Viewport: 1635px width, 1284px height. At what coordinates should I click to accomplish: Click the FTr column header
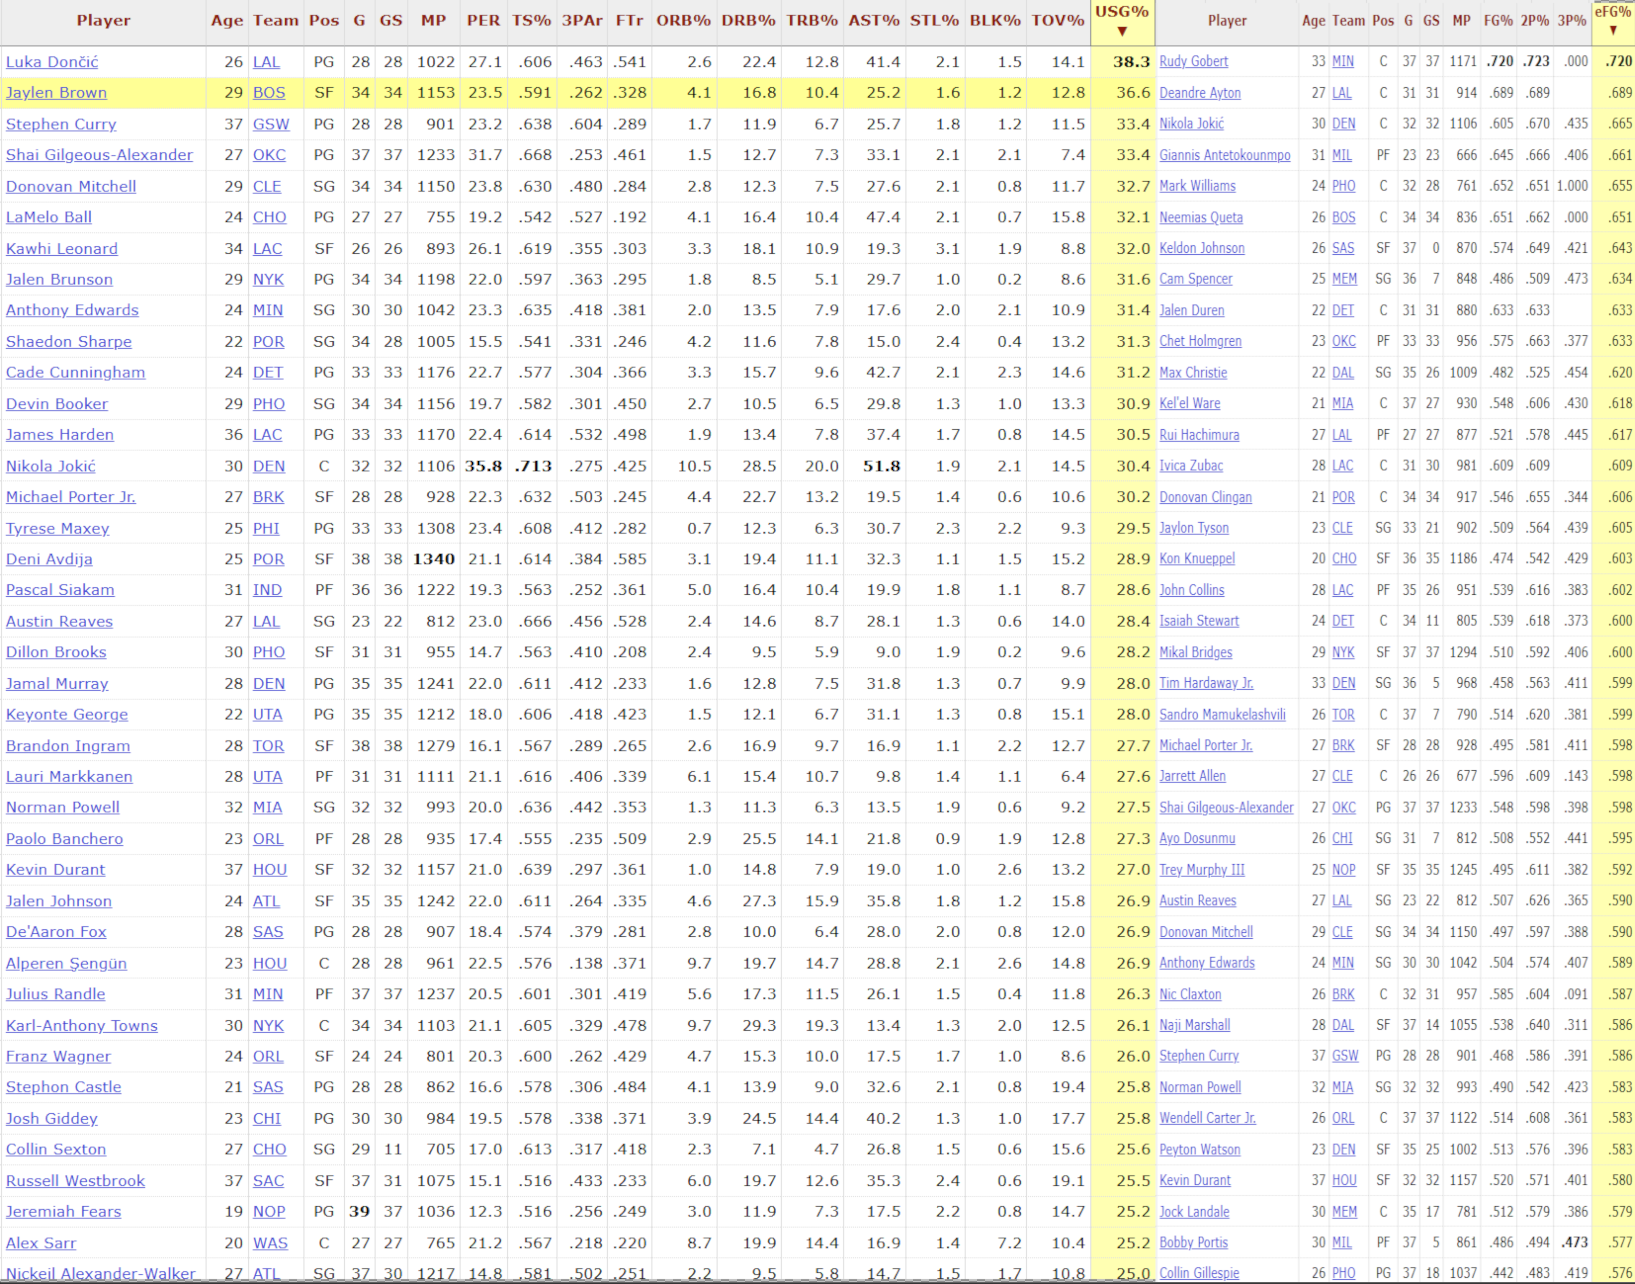pyautogui.click(x=629, y=20)
